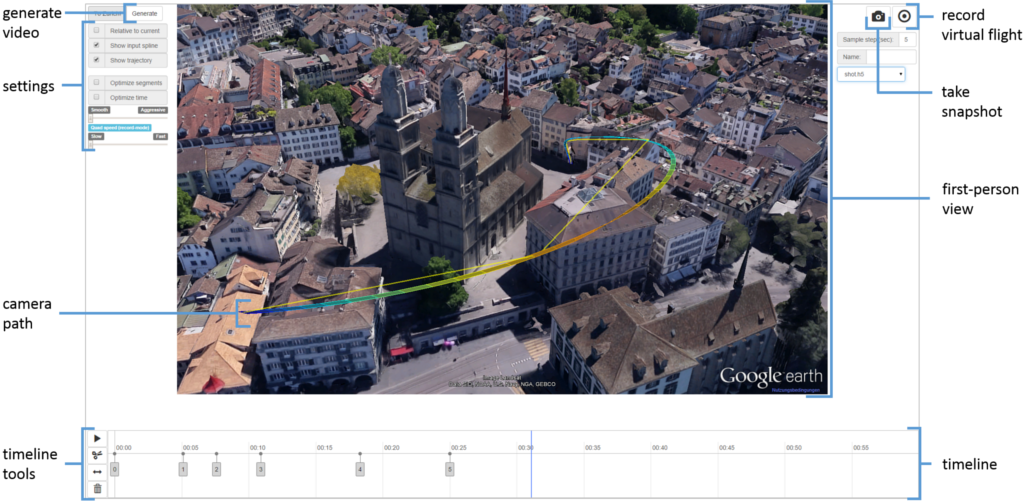The width and height of the screenshot is (1024, 501).
Task: Enable the Relative to current checkbox
Action: [96, 31]
